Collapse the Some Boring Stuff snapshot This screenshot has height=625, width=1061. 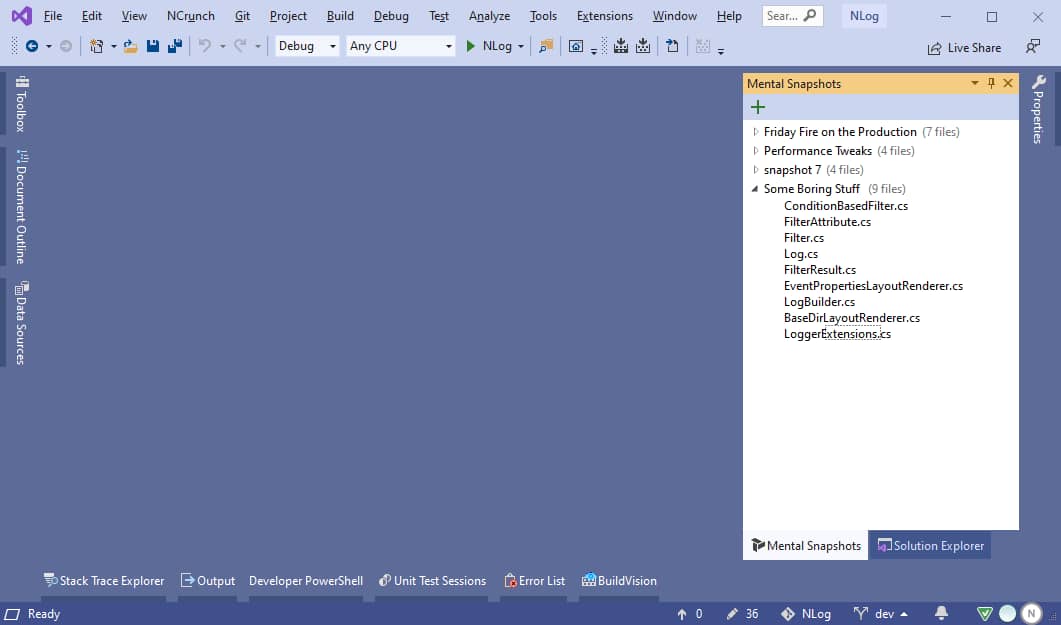(756, 189)
